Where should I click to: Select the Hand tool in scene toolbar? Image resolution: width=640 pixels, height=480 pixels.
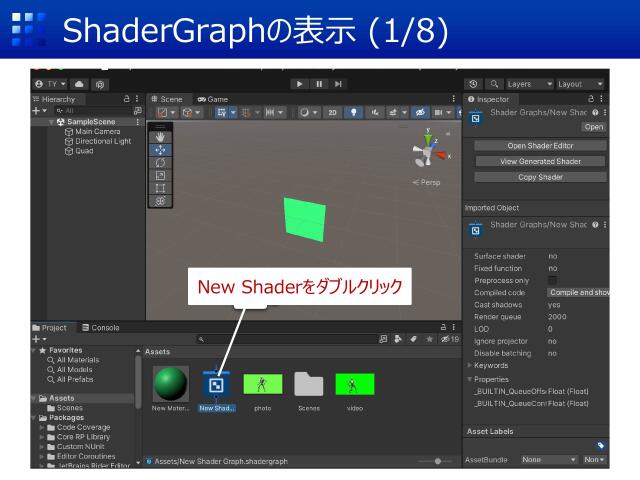point(160,137)
